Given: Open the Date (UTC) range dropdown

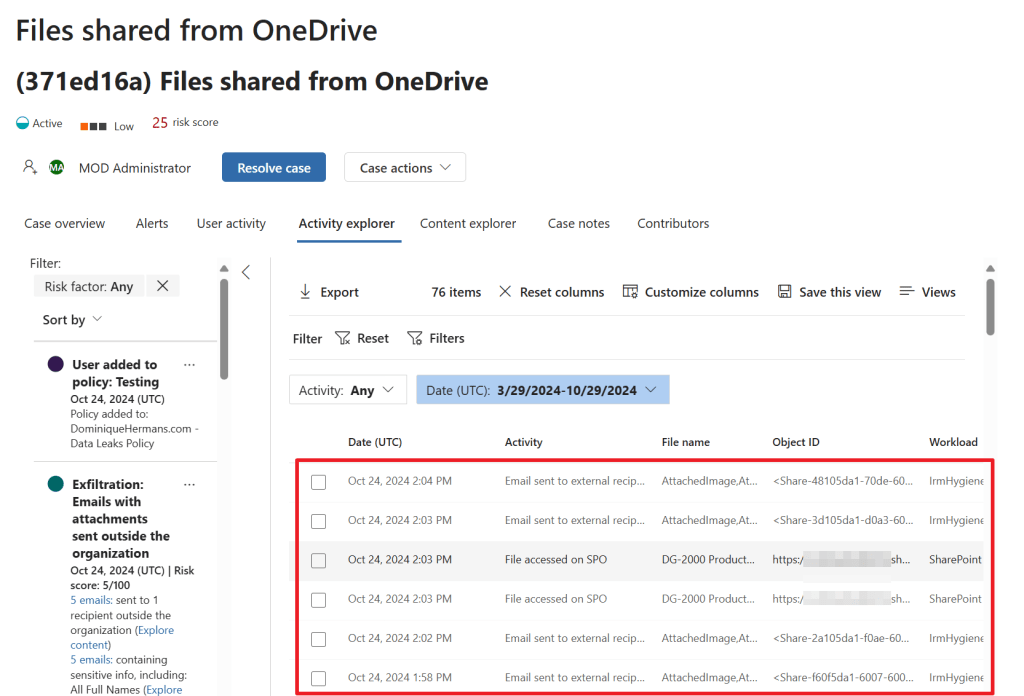Looking at the screenshot, I should (x=542, y=390).
